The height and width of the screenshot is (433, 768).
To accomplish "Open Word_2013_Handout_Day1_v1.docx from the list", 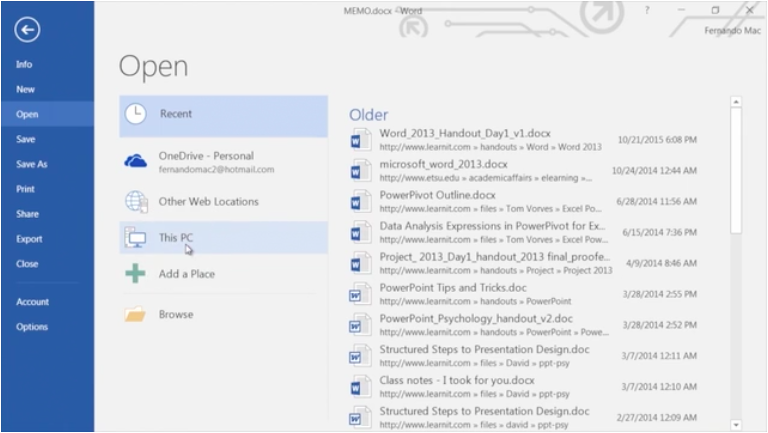I will coord(465,133).
